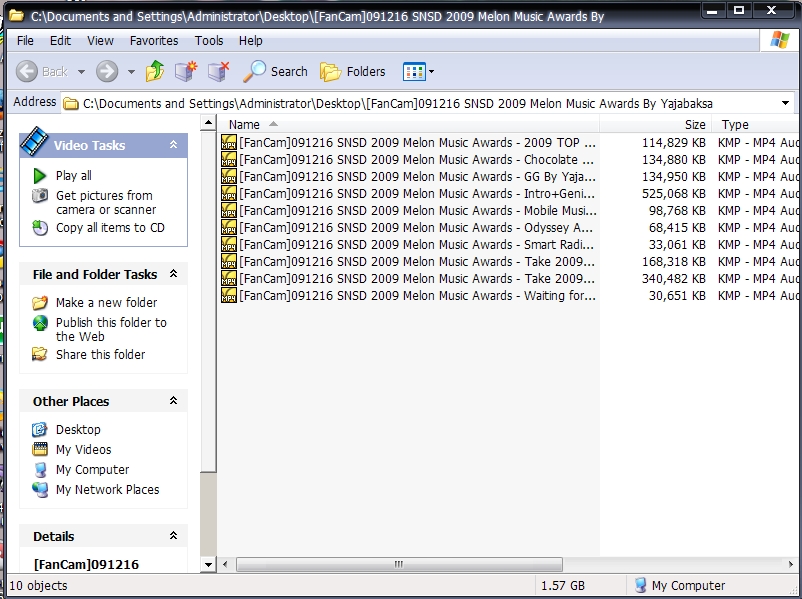Go to Desktop in Other Places
This screenshot has width=802, height=599.
coord(78,429)
